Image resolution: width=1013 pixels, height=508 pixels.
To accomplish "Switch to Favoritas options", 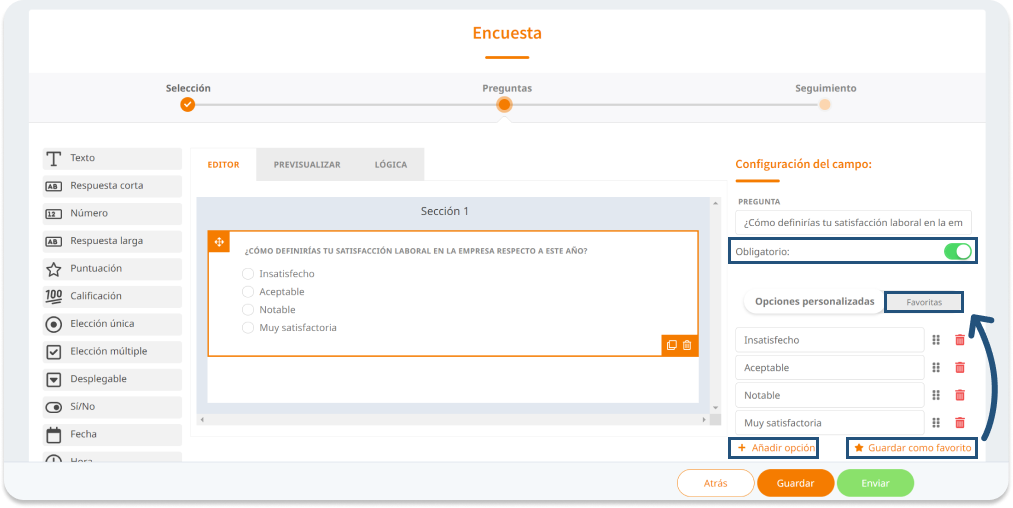I will tap(924, 302).
